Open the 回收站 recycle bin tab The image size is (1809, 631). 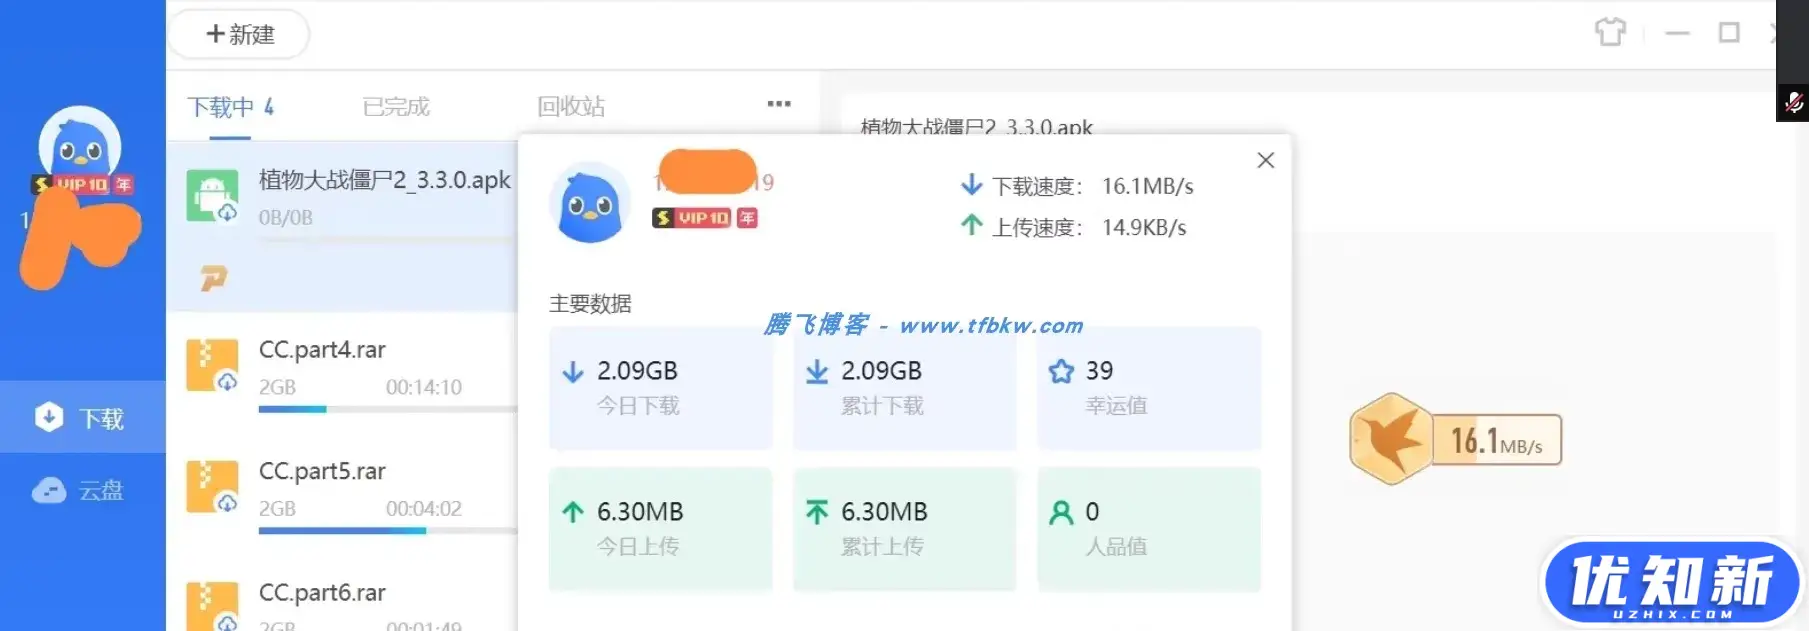pos(571,107)
